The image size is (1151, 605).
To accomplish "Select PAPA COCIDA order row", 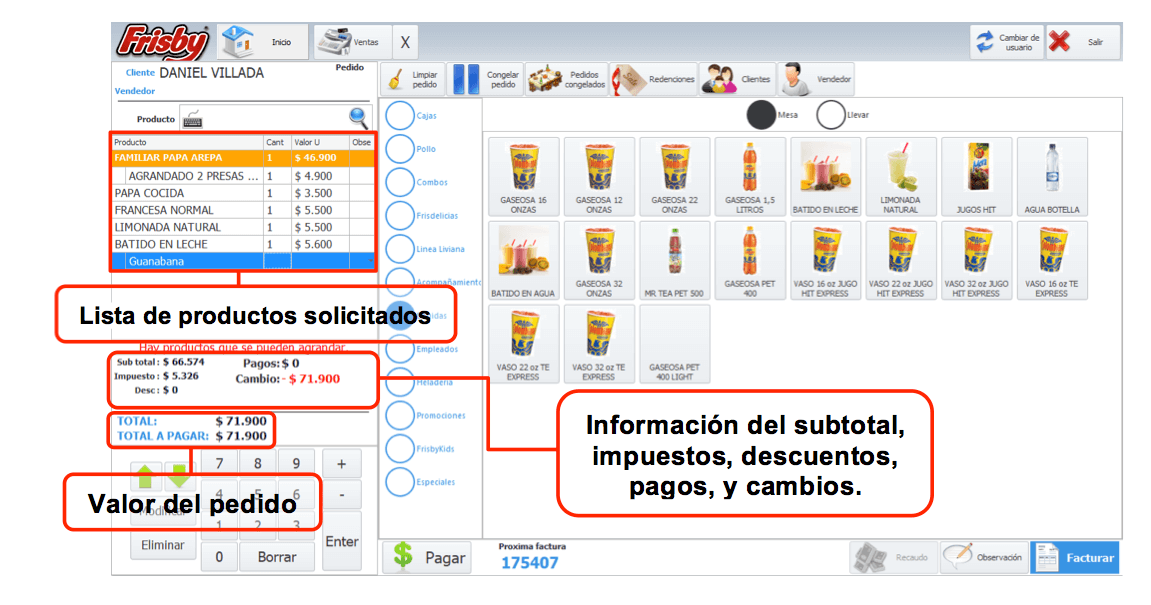I will pyautogui.click(x=243, y=193).
